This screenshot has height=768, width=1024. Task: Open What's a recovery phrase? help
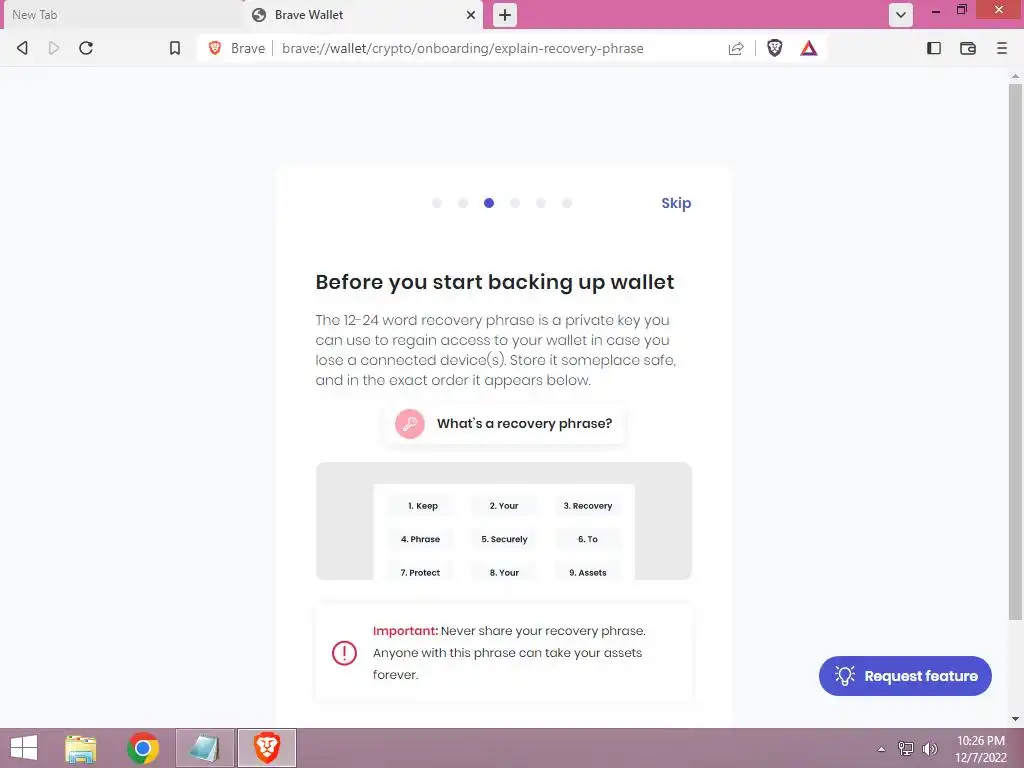tap(504, 424)
